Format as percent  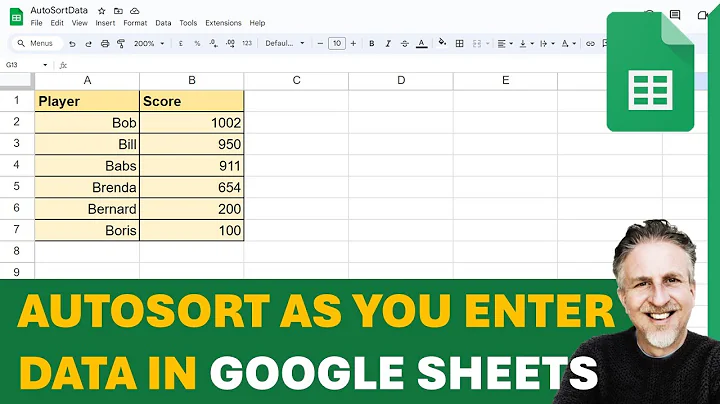(197, 44)
